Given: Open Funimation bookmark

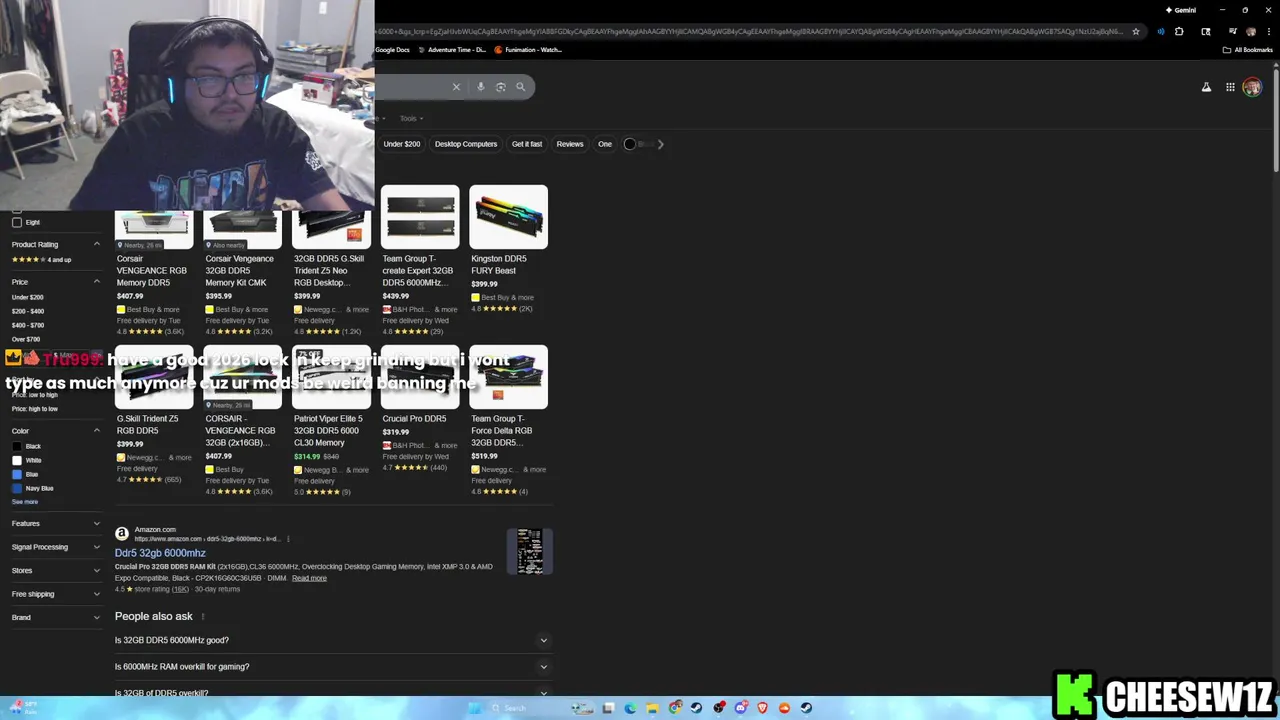Looking at the screenshot, I should (529, 50).
